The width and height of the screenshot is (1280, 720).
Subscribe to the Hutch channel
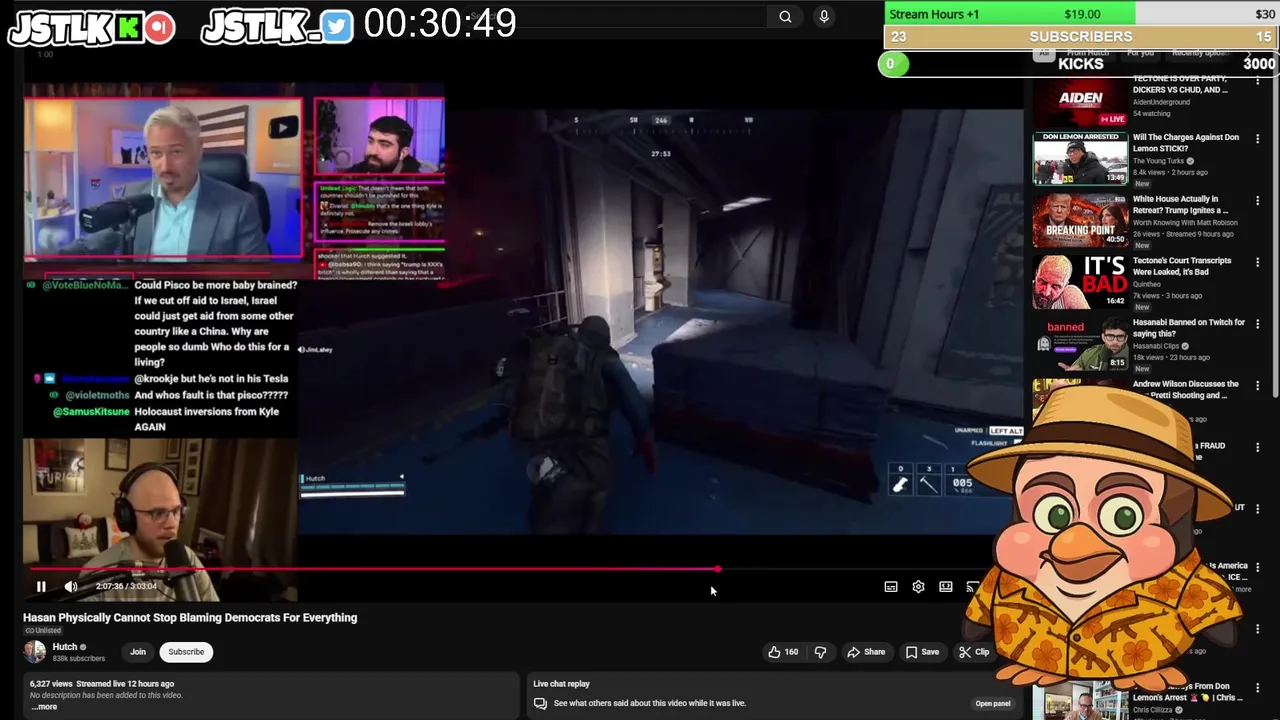pyautogui.click(x=186, y=652)
